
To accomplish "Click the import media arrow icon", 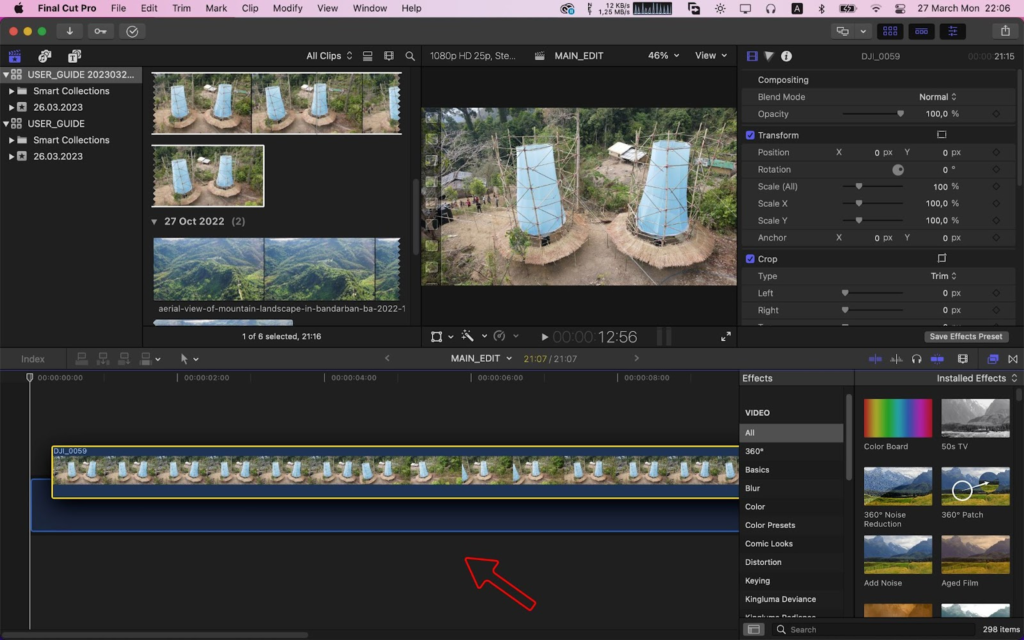I will (69, 31).
